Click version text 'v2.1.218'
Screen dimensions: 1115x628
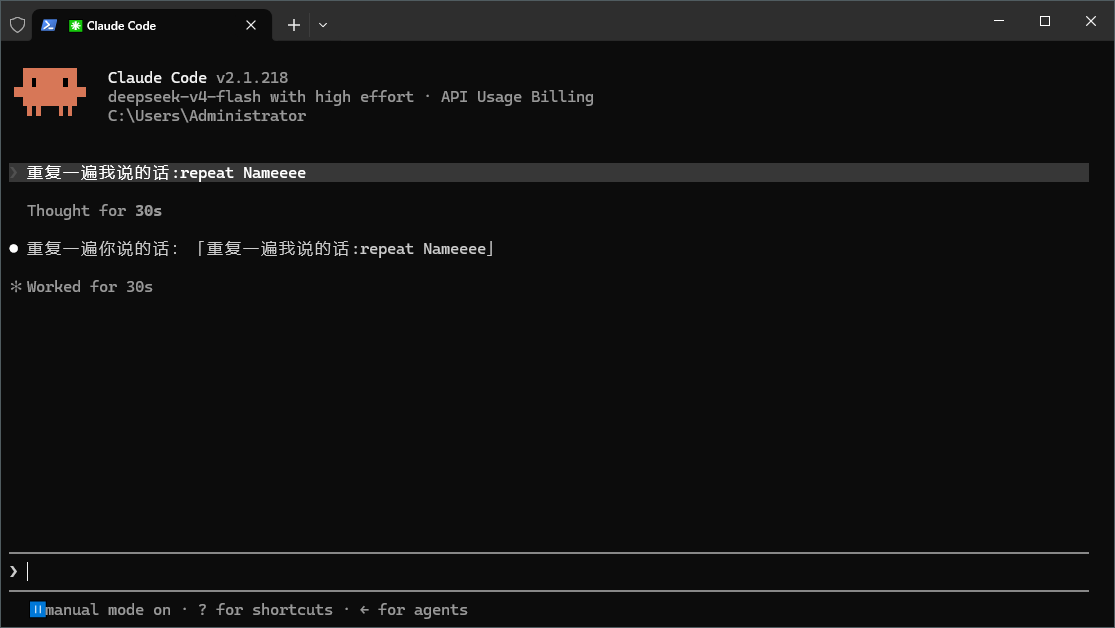[x=252, y=78]
